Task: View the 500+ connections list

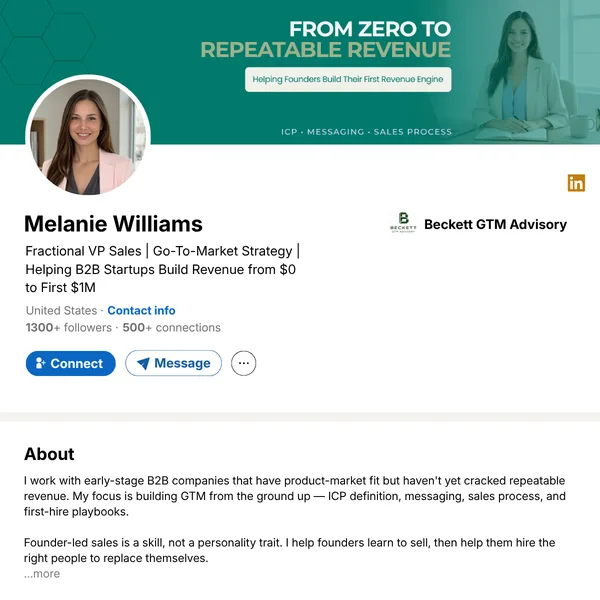Action: [171, 328]
